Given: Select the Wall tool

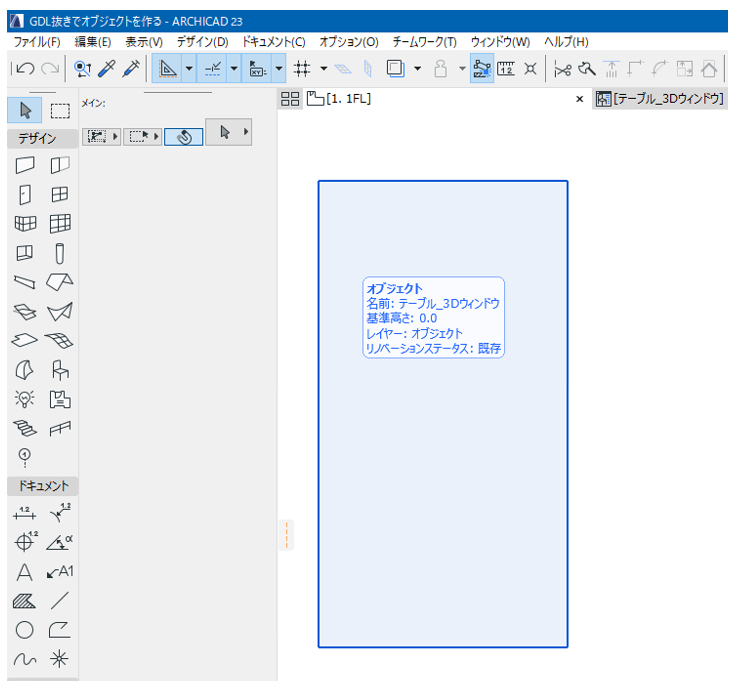Looking at the screenshot, I should 25,165.
